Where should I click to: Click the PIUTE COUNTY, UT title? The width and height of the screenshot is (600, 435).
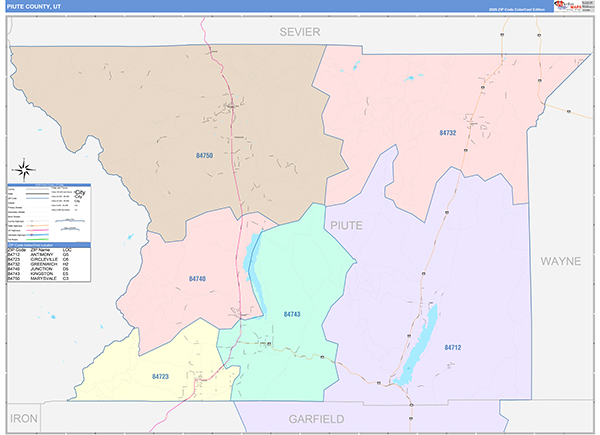tap(34, 7)
